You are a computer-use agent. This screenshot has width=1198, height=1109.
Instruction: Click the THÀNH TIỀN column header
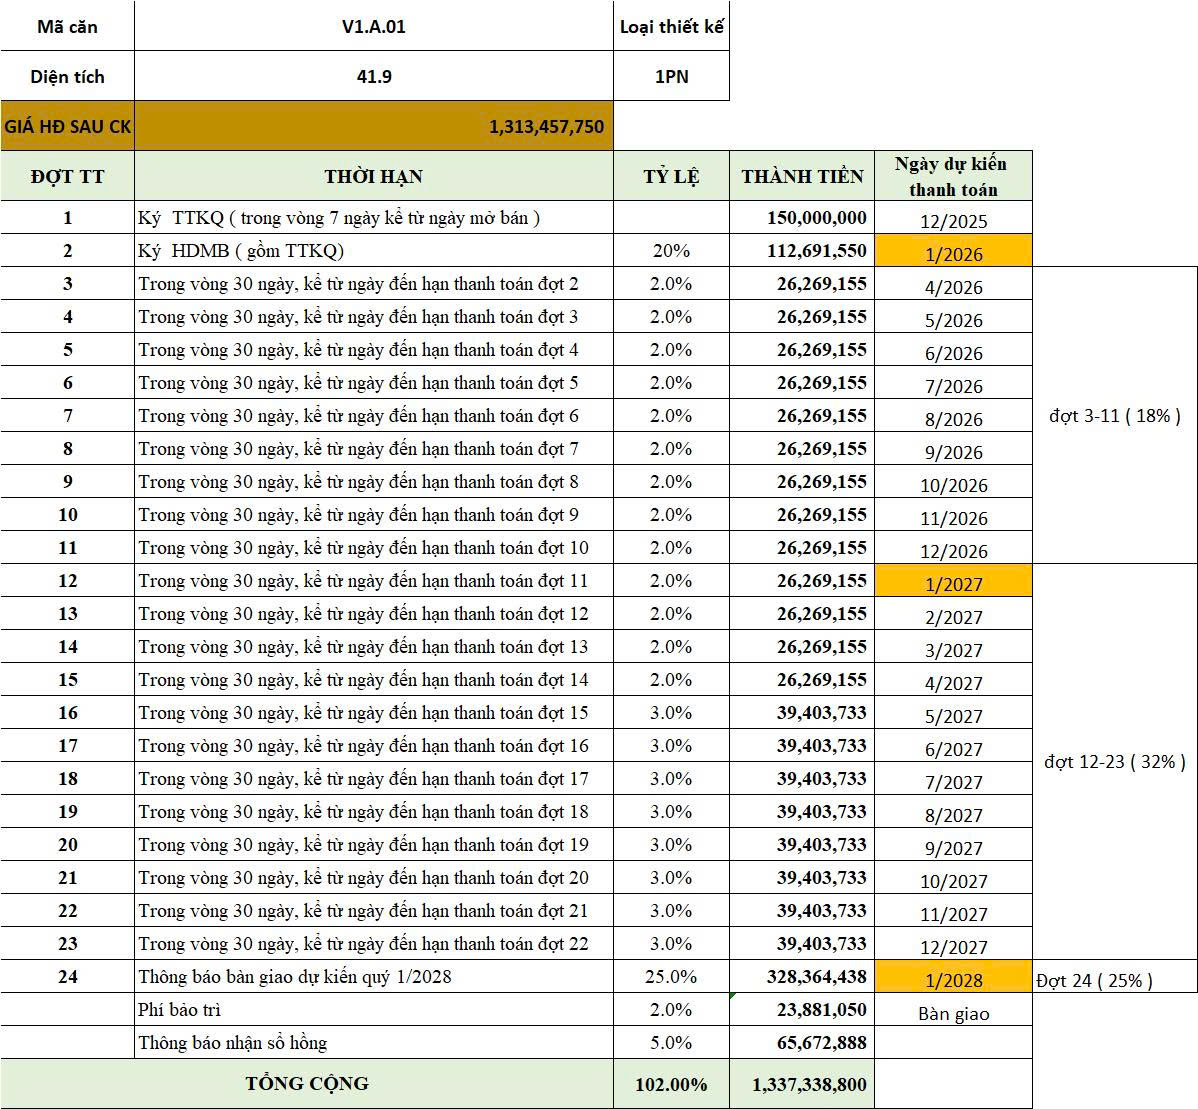802,177
